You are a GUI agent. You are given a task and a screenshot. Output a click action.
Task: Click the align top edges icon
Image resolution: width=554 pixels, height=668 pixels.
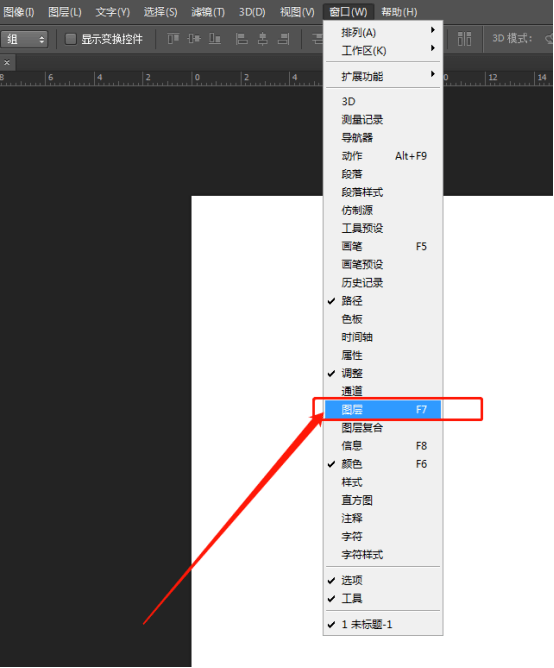point(173,39)
